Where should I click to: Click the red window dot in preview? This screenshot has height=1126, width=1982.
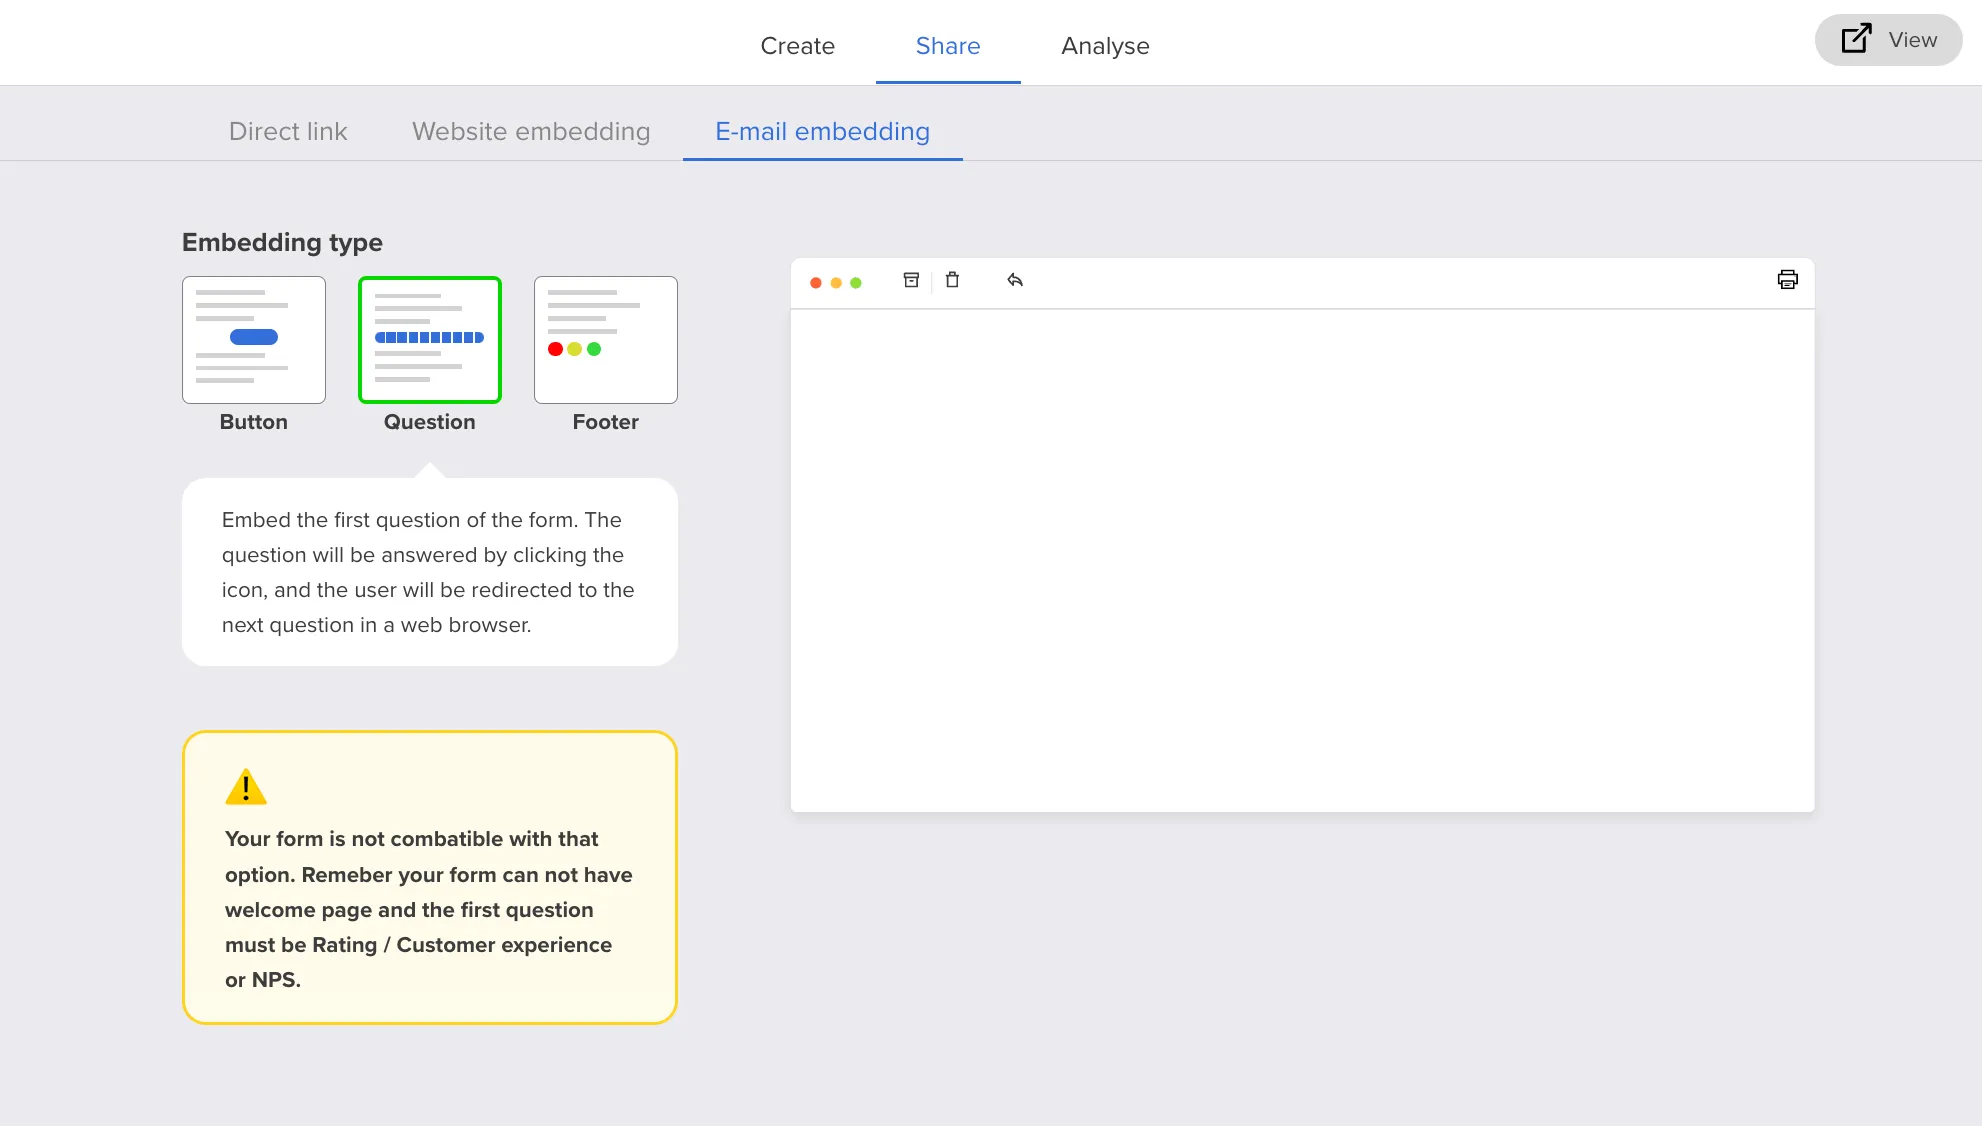point(816,283)
